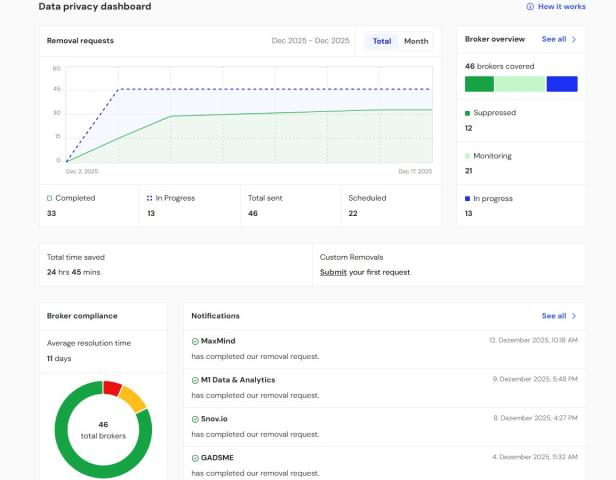Click the Dec 17, 2025 chart axis label

[415, 171]
